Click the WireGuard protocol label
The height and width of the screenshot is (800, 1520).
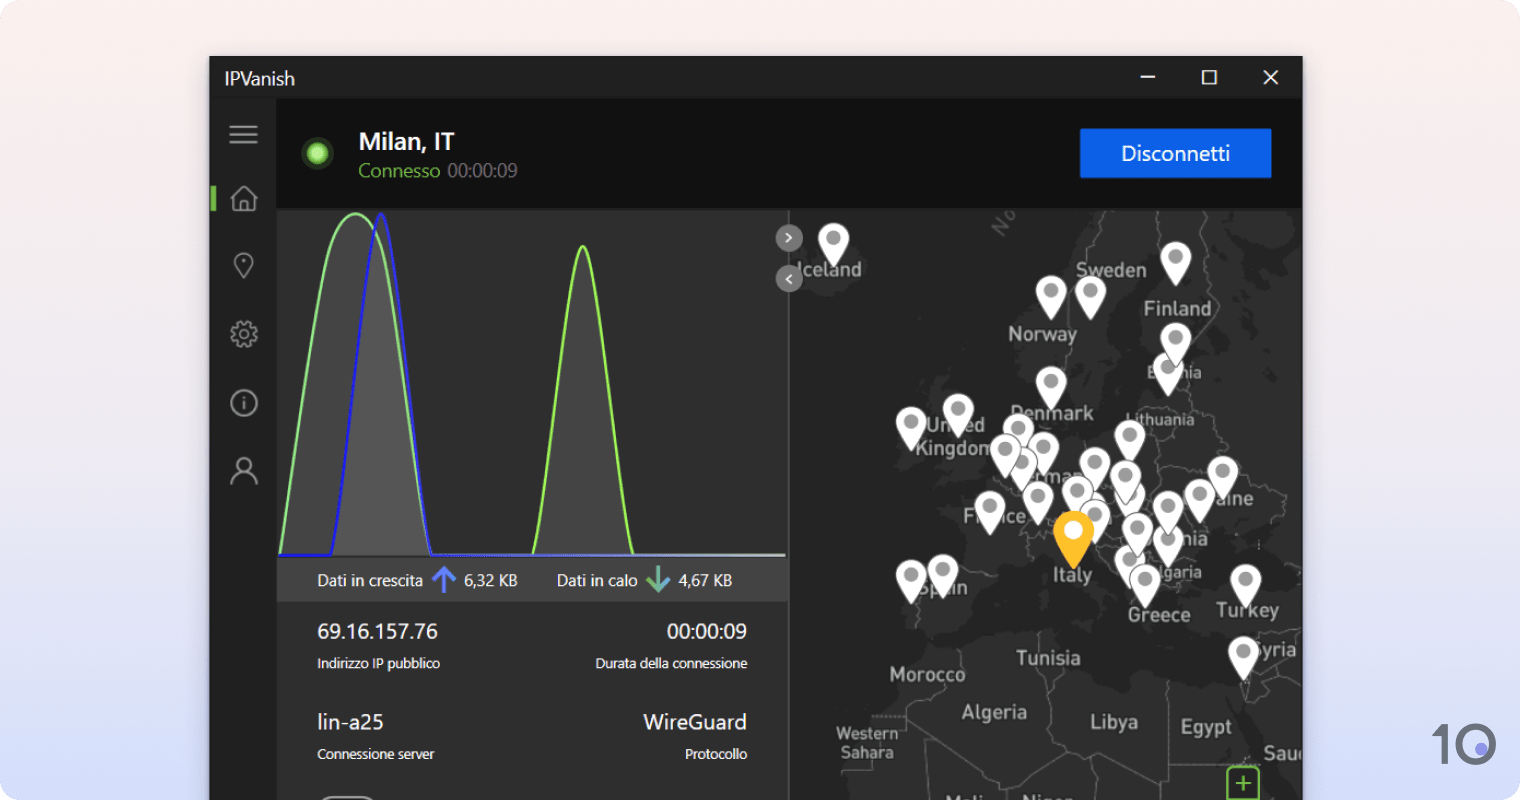click(694, 722)
